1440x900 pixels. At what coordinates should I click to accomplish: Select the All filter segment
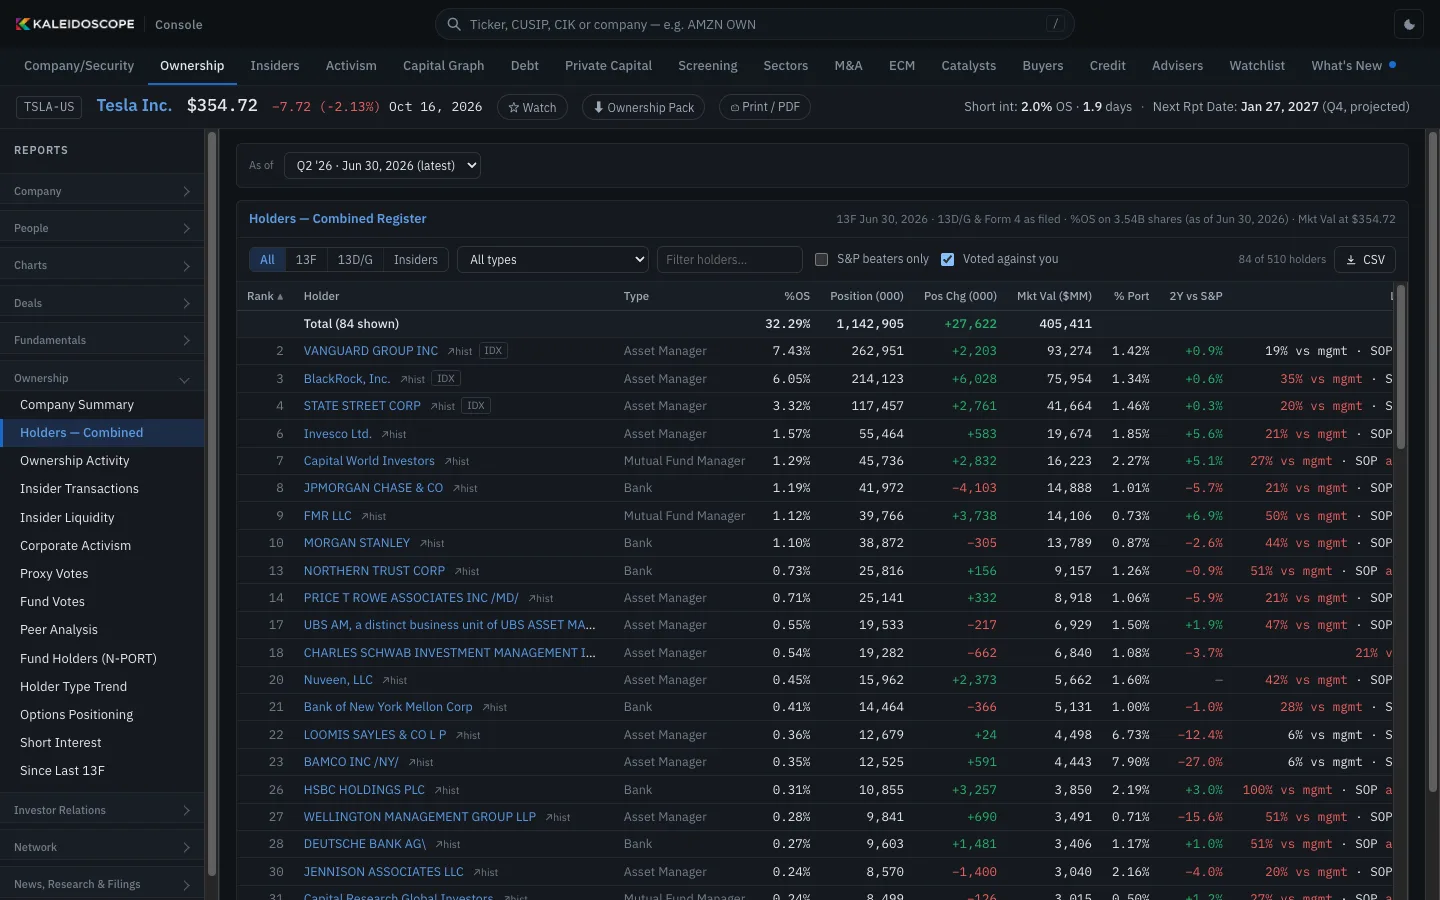267,259
